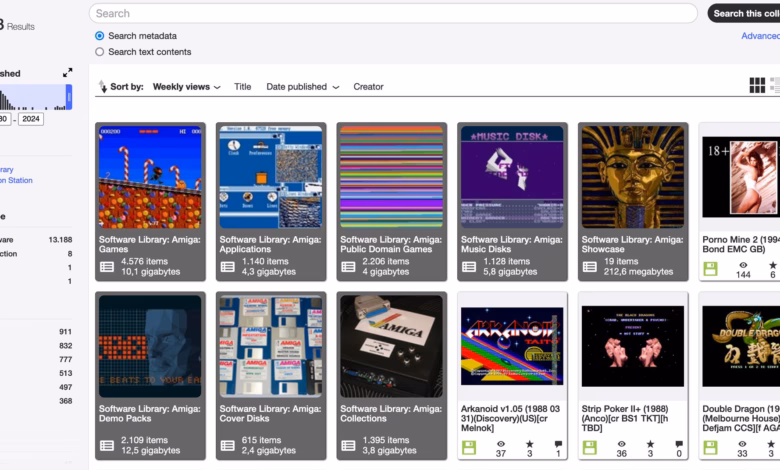Screen dimensions: 780x470
Task: Switch to list view layout
Action: click(x=775, y=85)
